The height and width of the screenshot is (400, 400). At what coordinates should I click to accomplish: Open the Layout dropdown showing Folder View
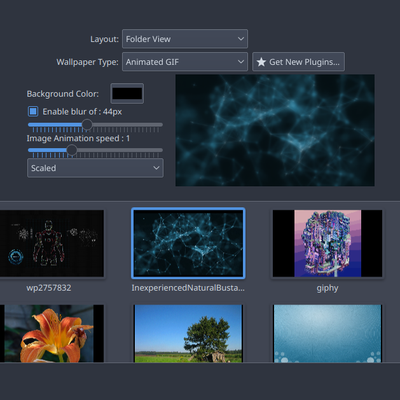[x=185, y=39]
